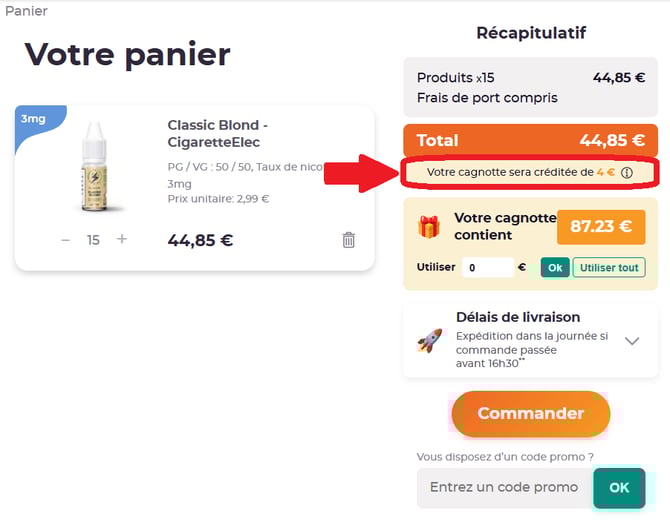The width and height of the screenshot is (670, 525).
Task: Click the Utiliser cagnotte amount input field
Action: tap(488, 267)
